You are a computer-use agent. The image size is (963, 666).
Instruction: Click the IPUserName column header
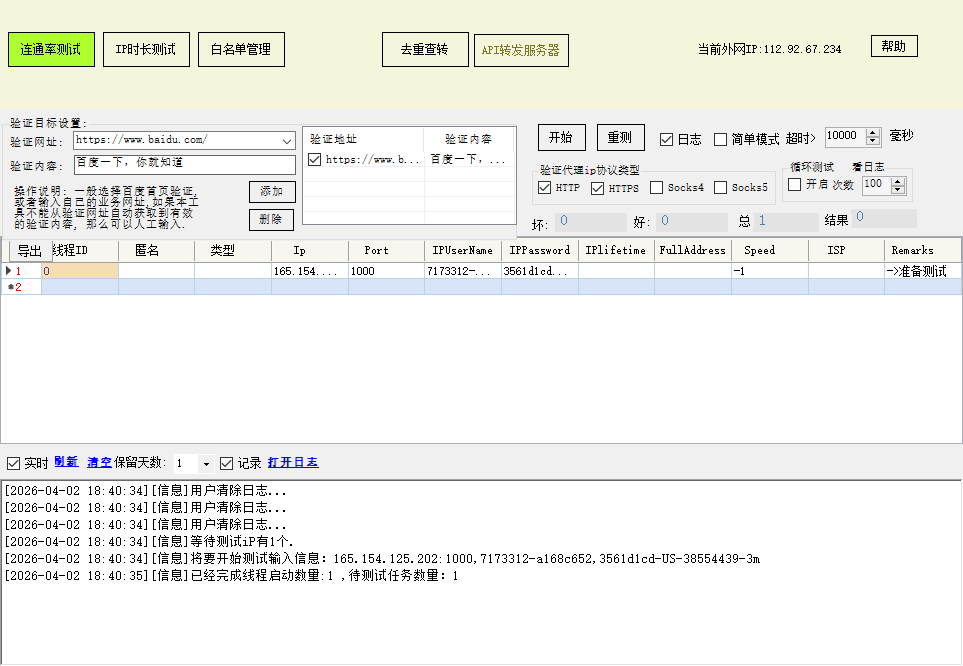click(x=462, y=251)
